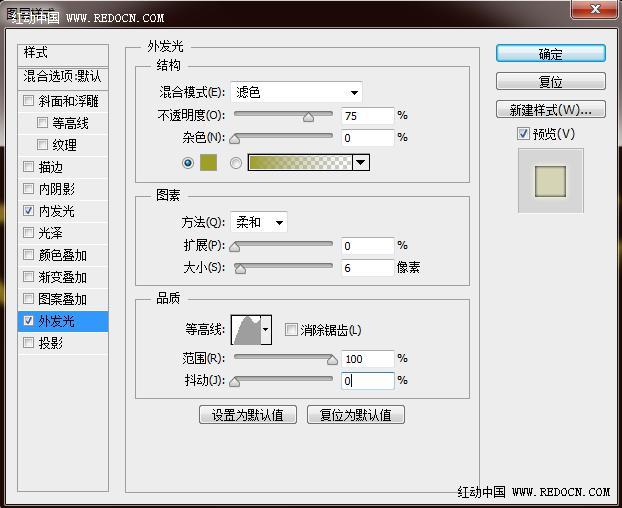Enable the 投影 drop shadow checkbox
622x508 pixels.
pos(28,342)
